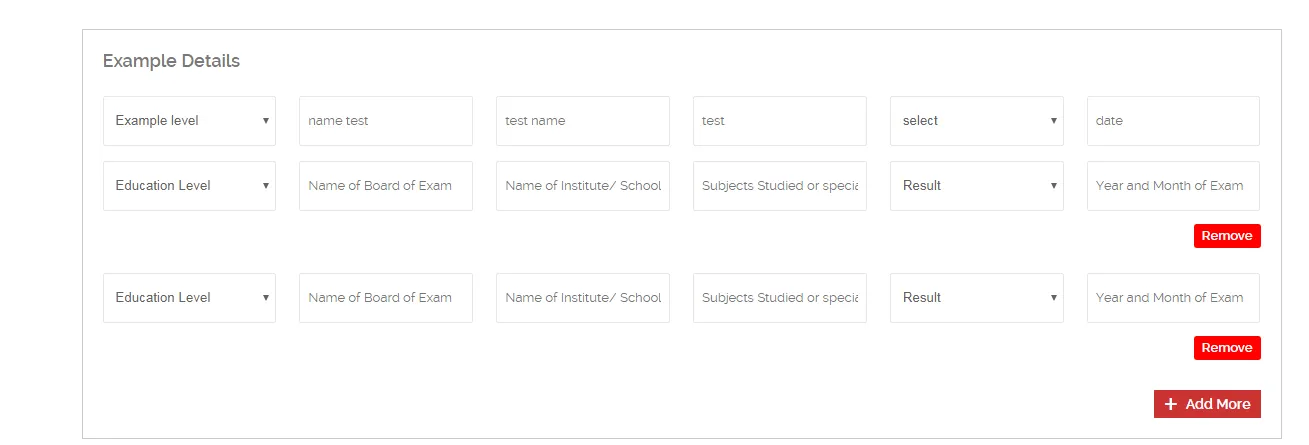Select the first row test input field
1309x445 pixels.
point(779,121)
